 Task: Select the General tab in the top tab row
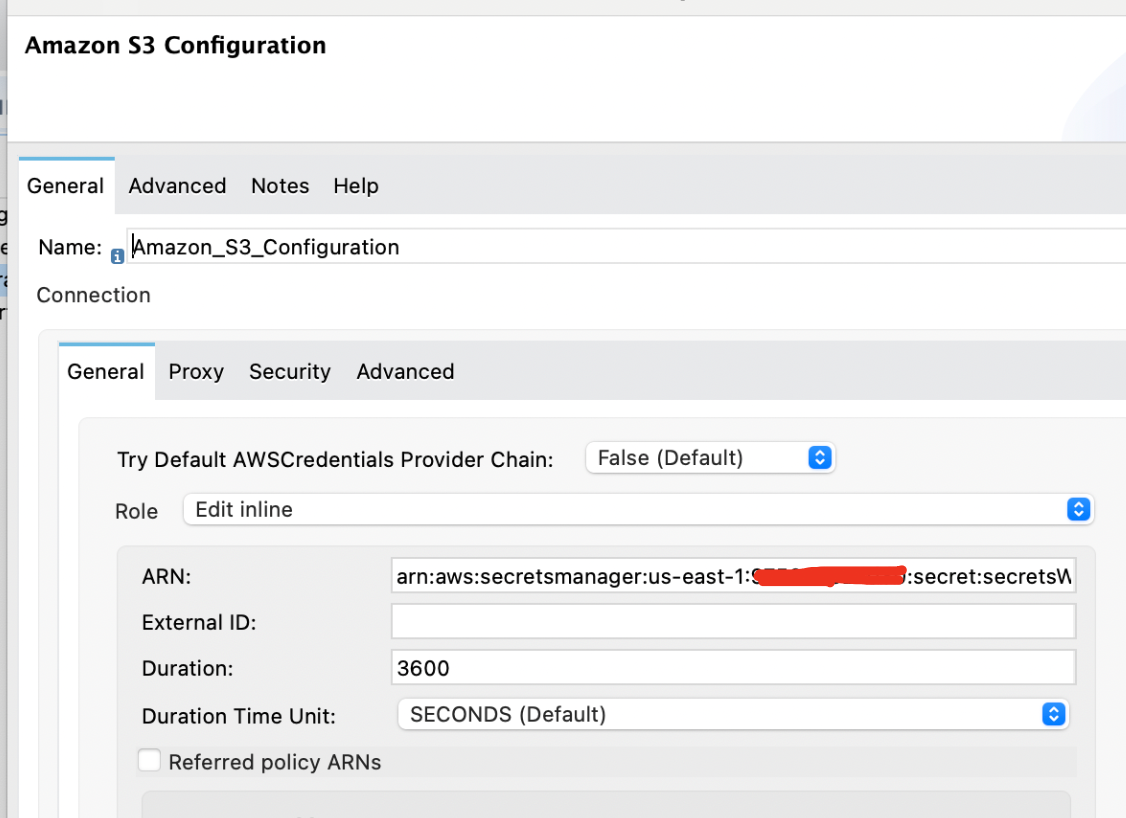coord(65,186)
